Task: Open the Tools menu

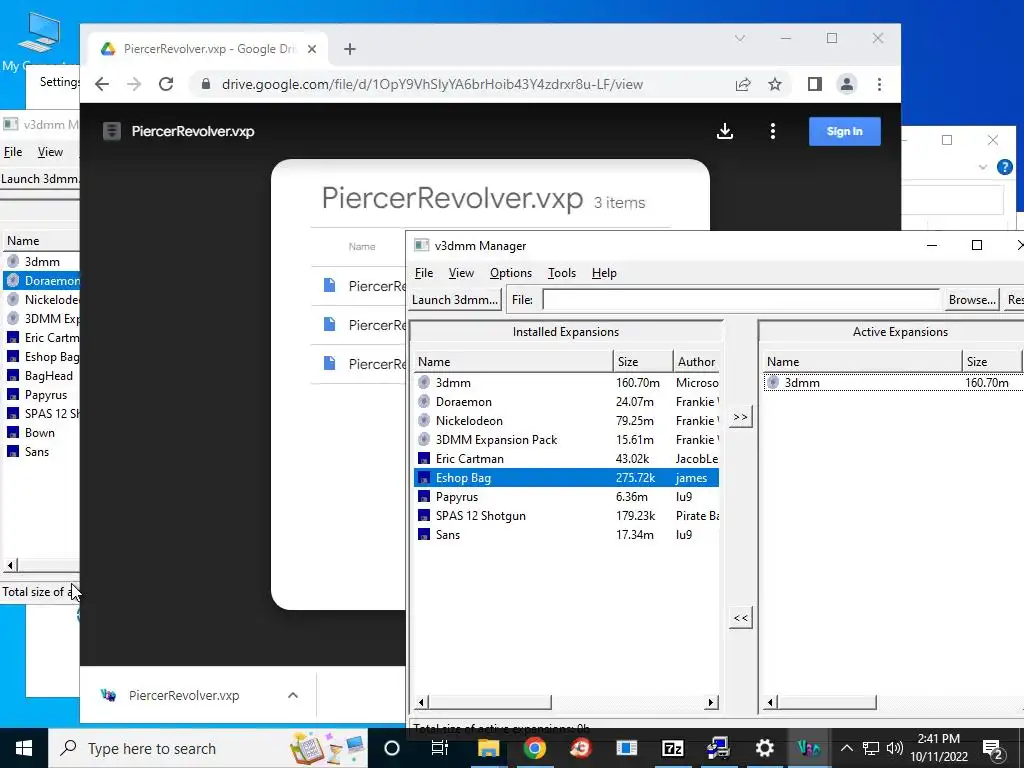Action: (562, 273)
